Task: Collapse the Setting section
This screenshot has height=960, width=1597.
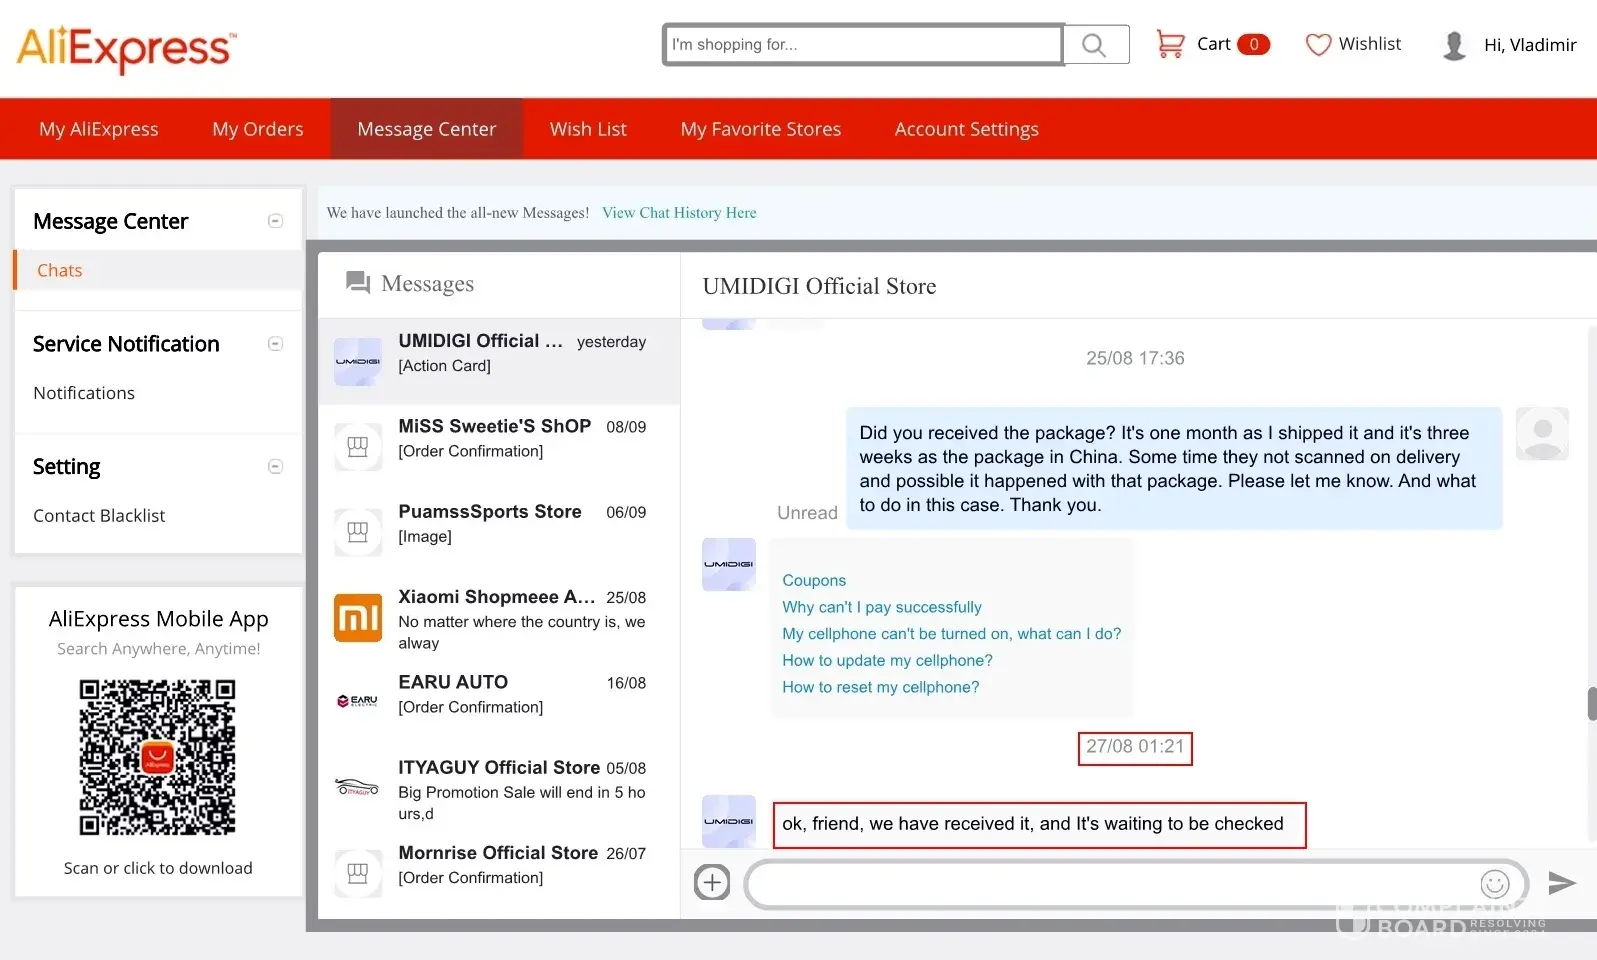Action: (275, 467)
